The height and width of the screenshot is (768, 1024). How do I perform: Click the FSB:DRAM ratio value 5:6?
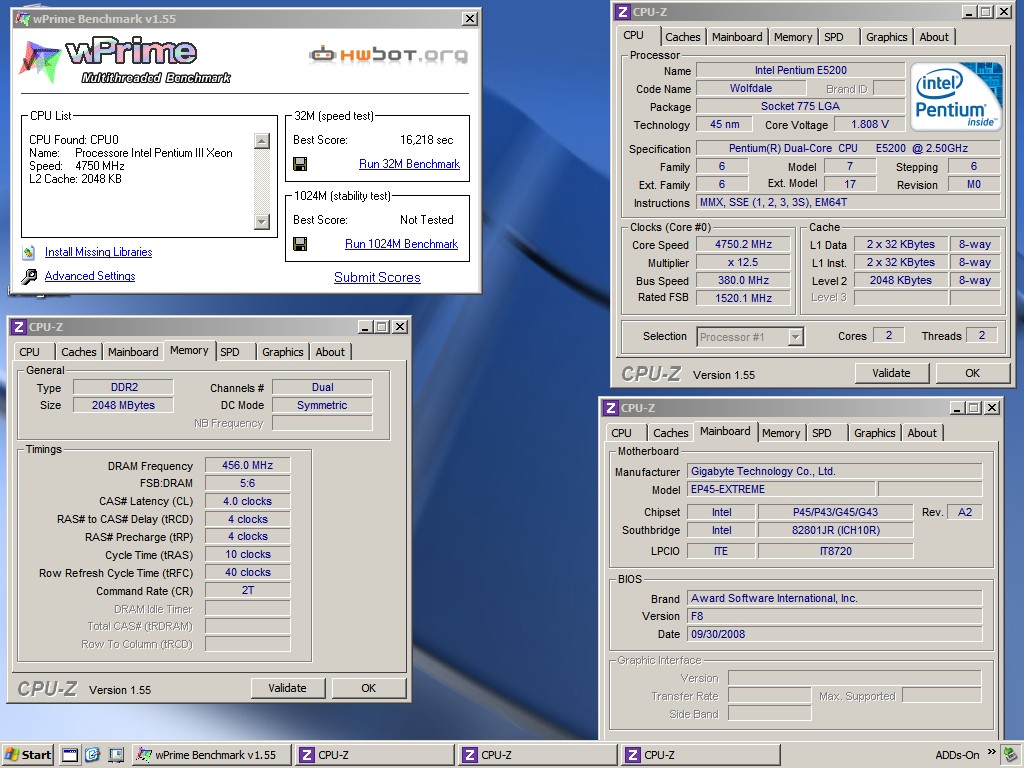(248, 483)
